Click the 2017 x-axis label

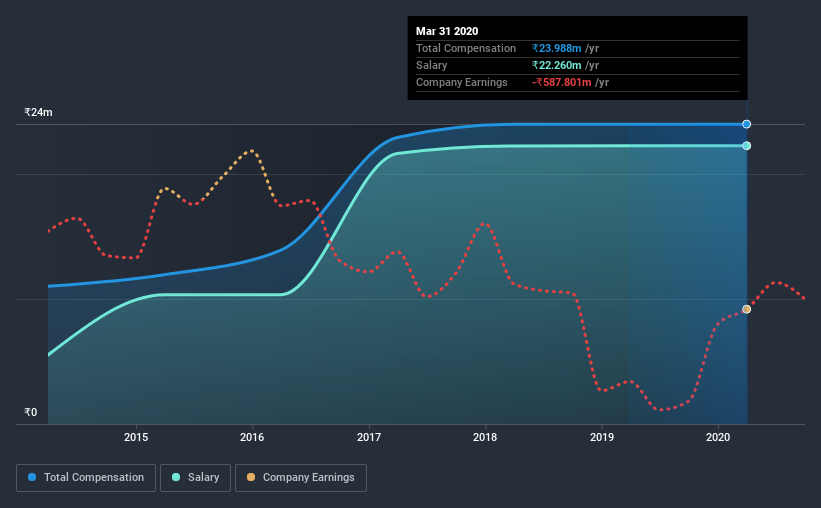(369, 437)
